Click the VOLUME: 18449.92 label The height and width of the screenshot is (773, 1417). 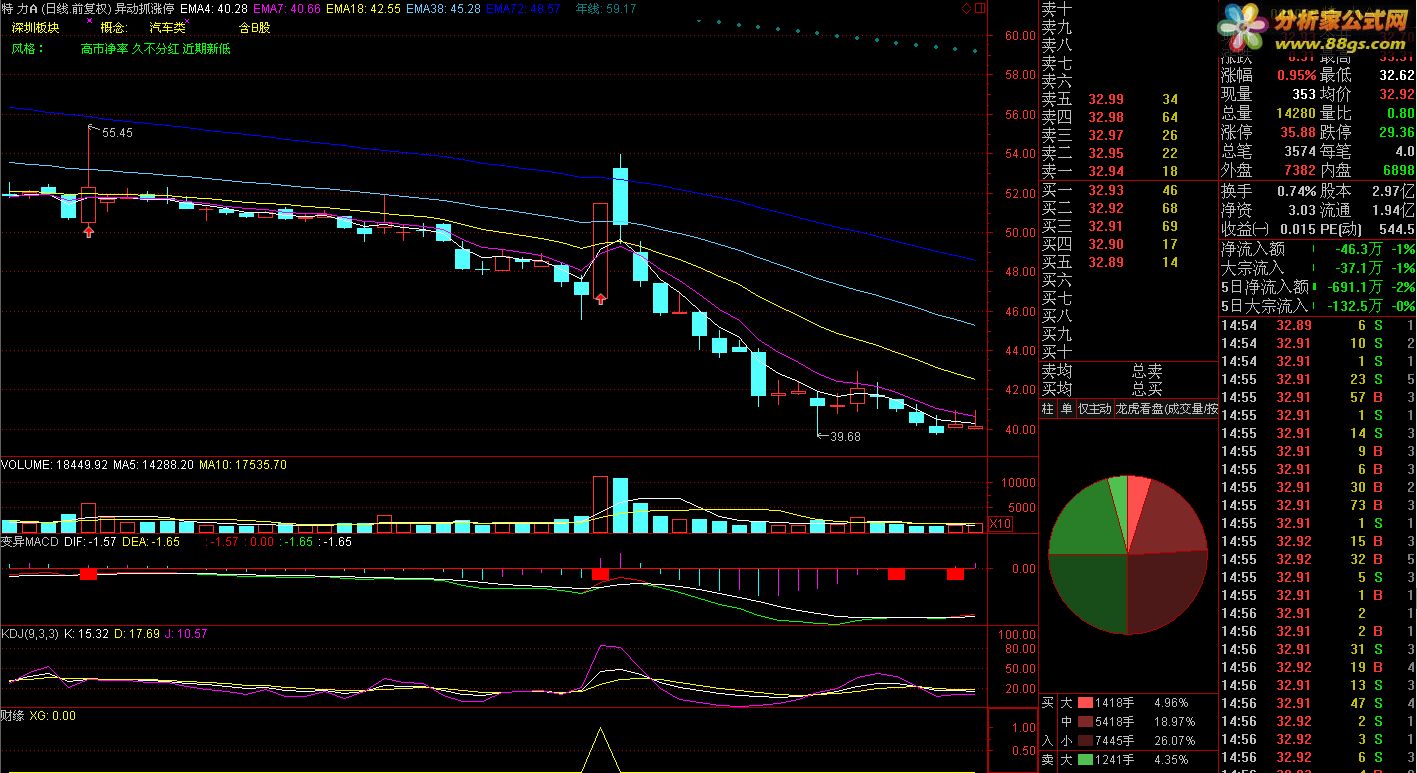(53, 465)
